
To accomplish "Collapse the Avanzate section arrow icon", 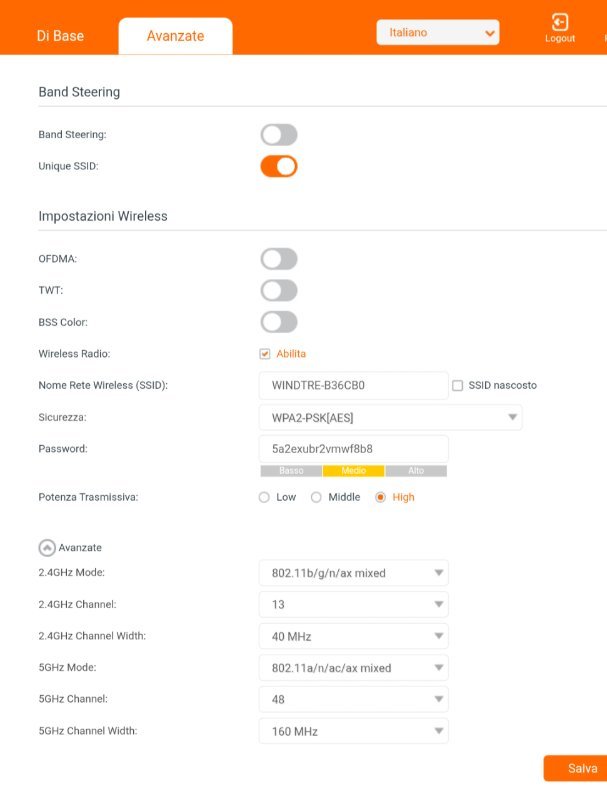I will coord(47,548).
